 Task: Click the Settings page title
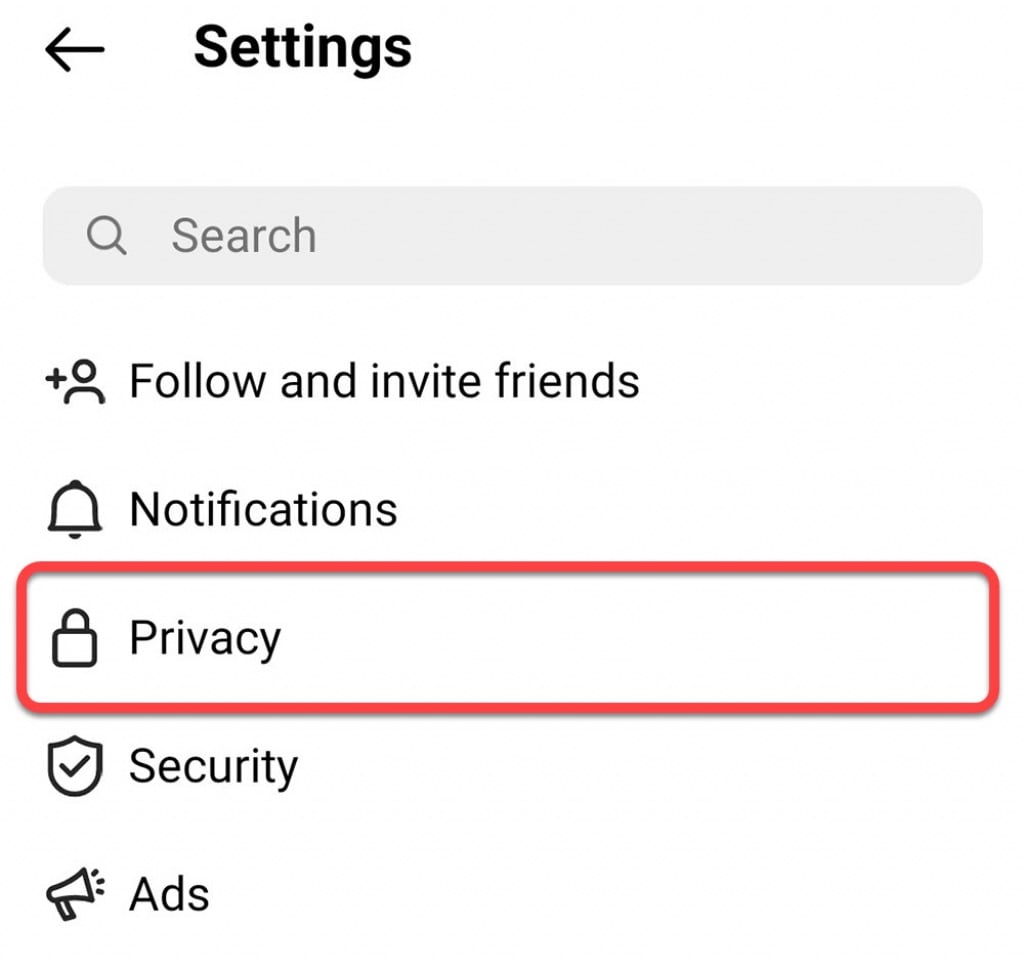302,47
